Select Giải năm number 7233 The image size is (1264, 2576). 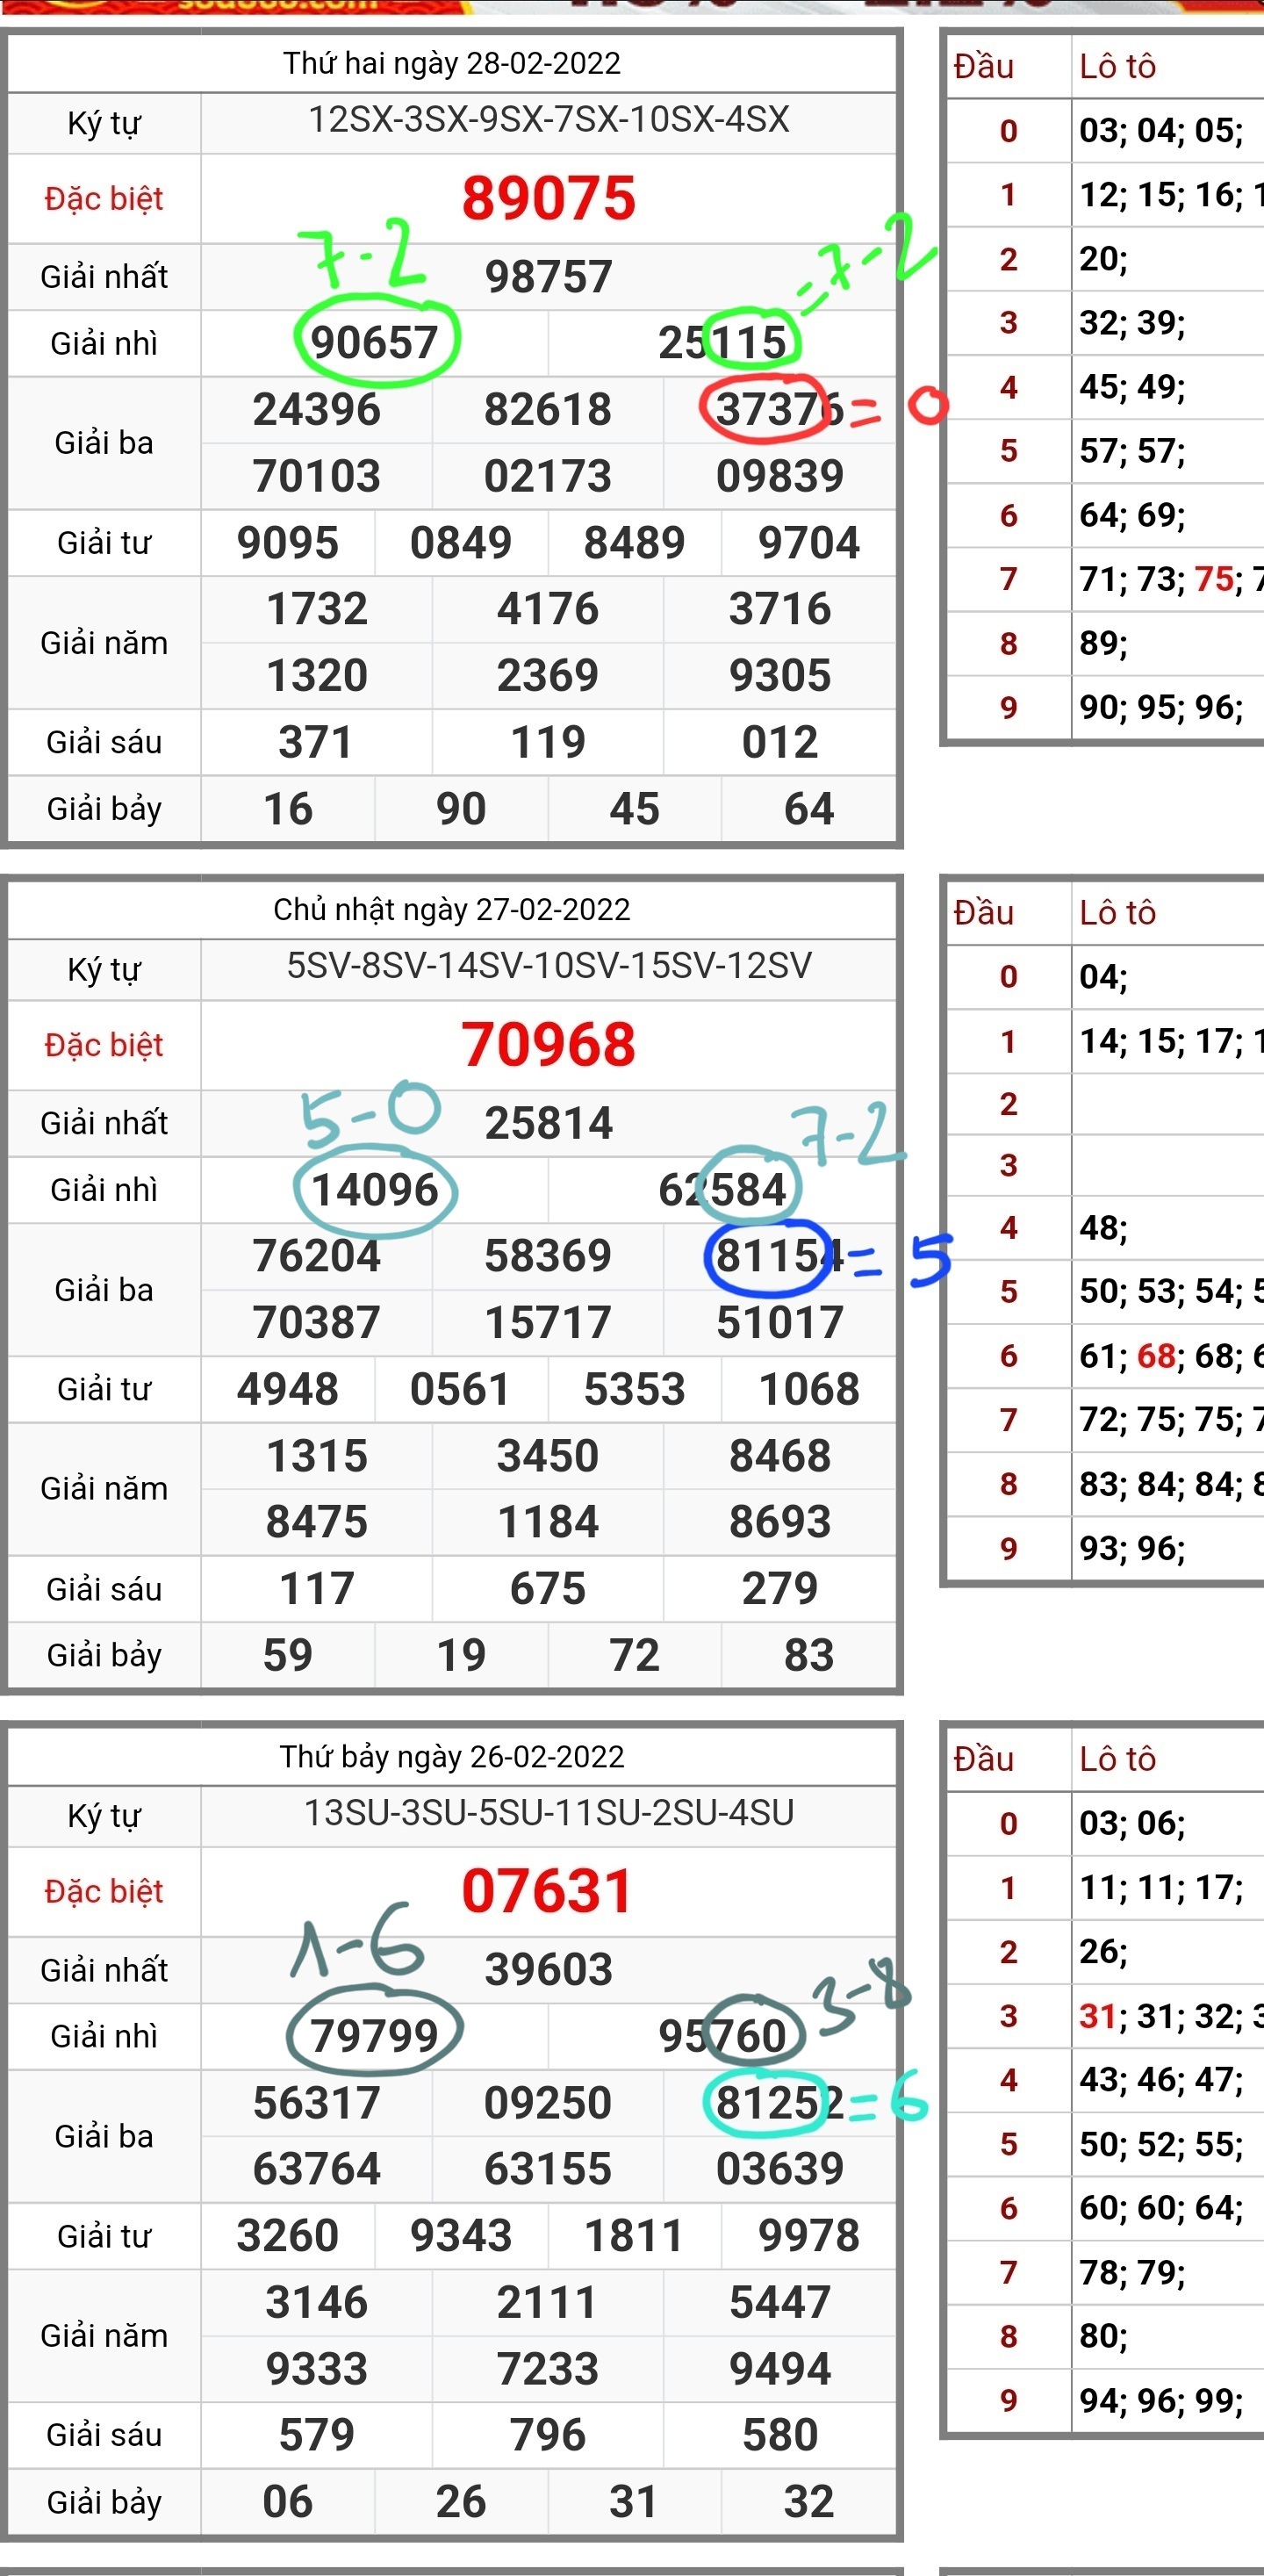pyautogui.click(x=548, y=2369)
